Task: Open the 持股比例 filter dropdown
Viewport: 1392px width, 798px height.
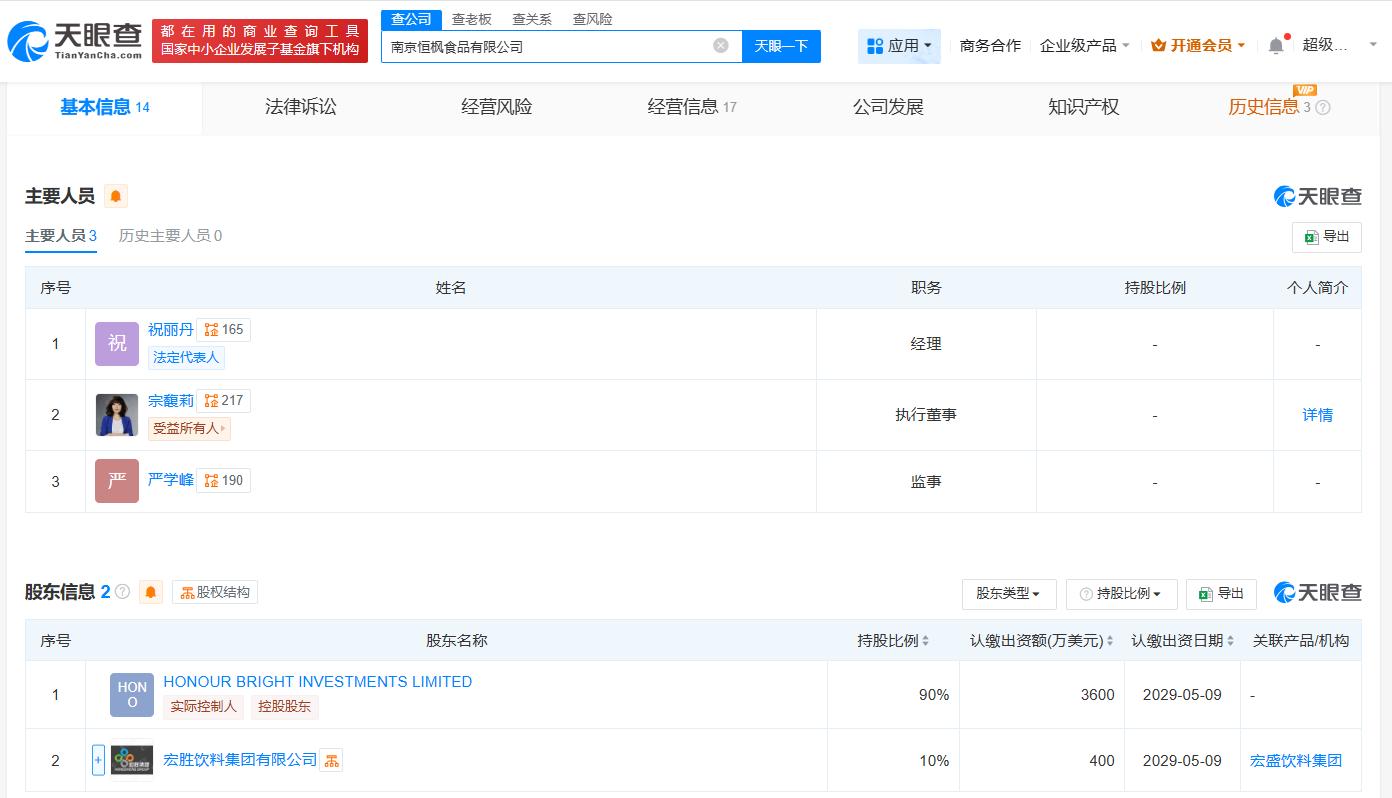Action: pos(1121,594)
